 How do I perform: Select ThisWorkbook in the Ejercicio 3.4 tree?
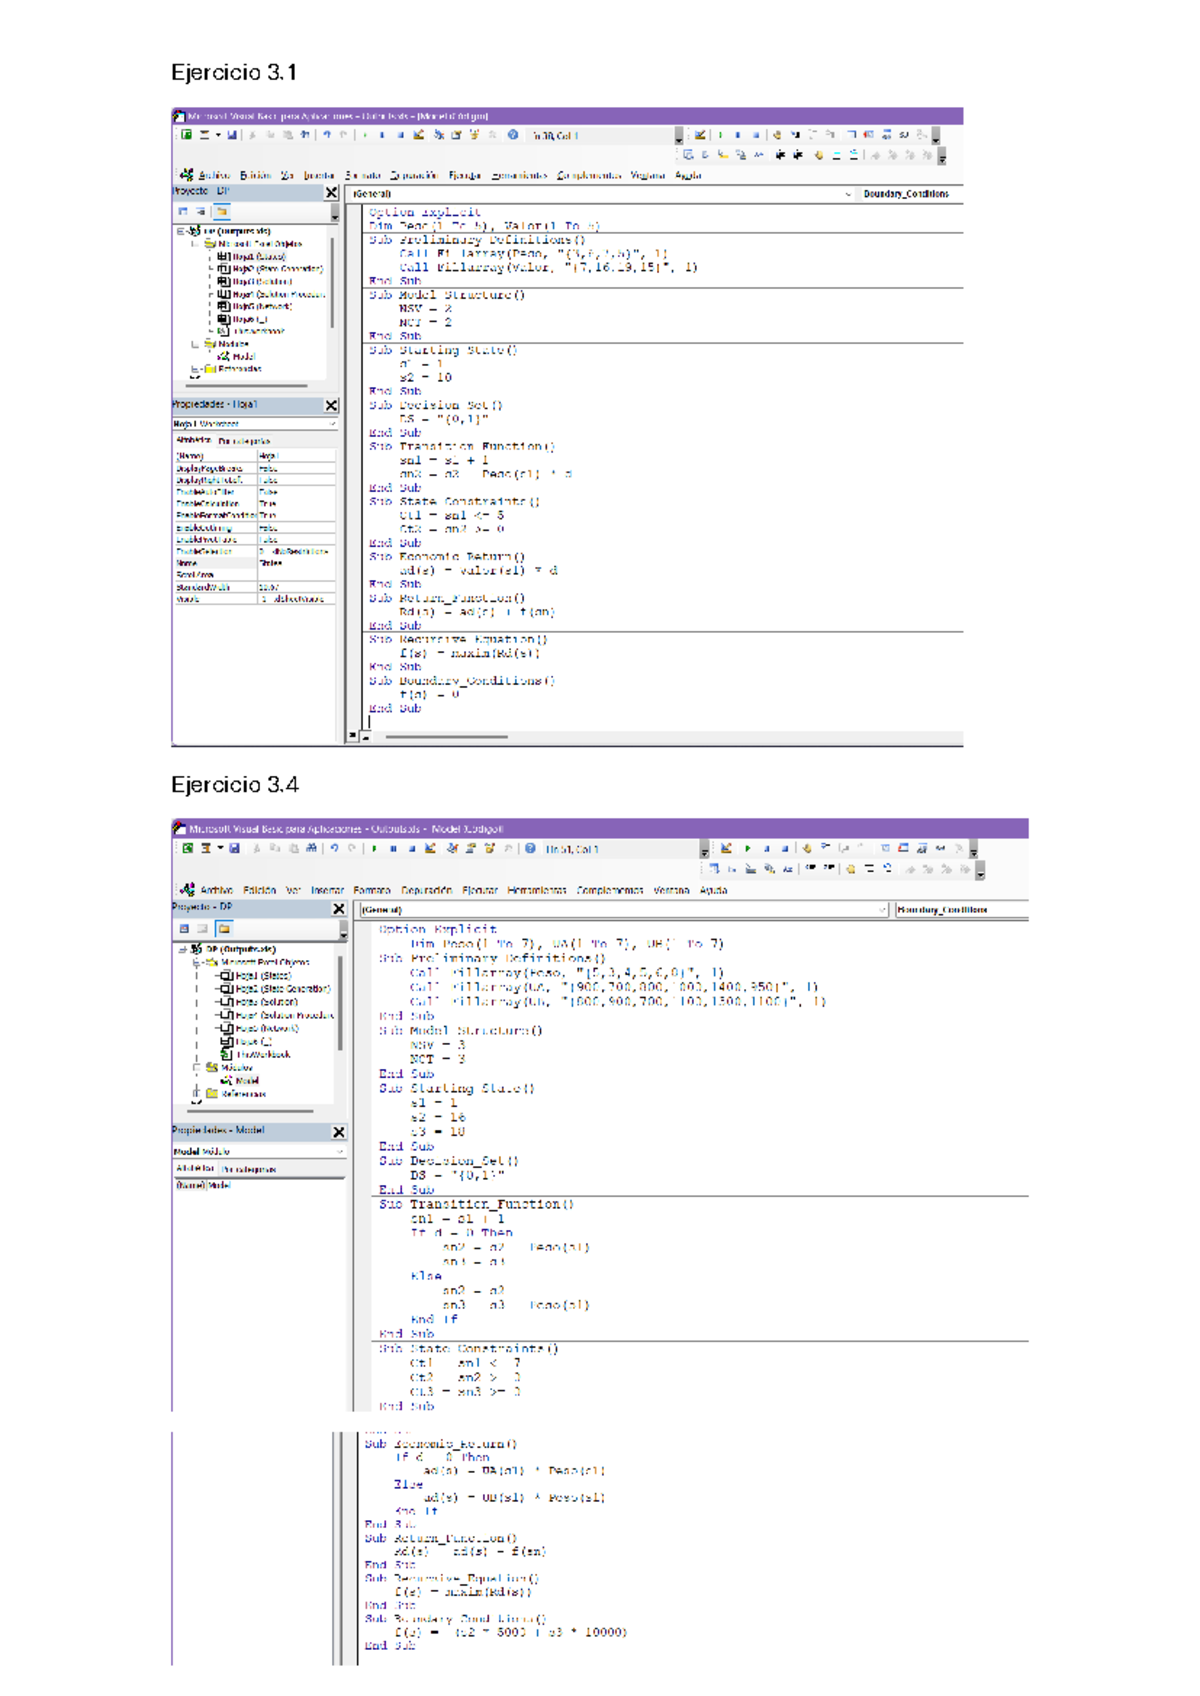tap(256, 1054)
